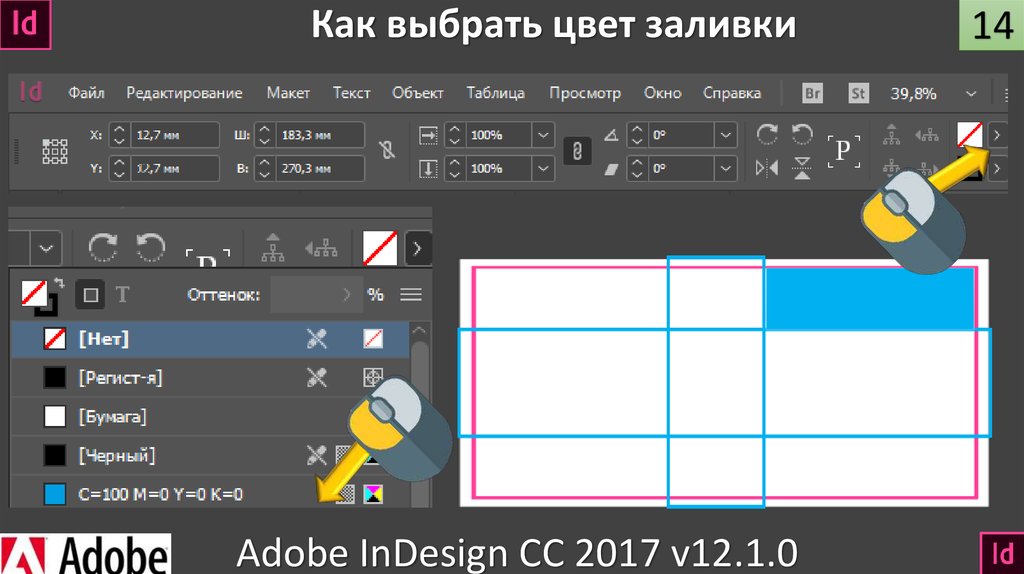The height and width of the screenshot is (574, 1024).
Task: Activate the fill/stroke proxy in Swatches panel
Action: point(39,297)
